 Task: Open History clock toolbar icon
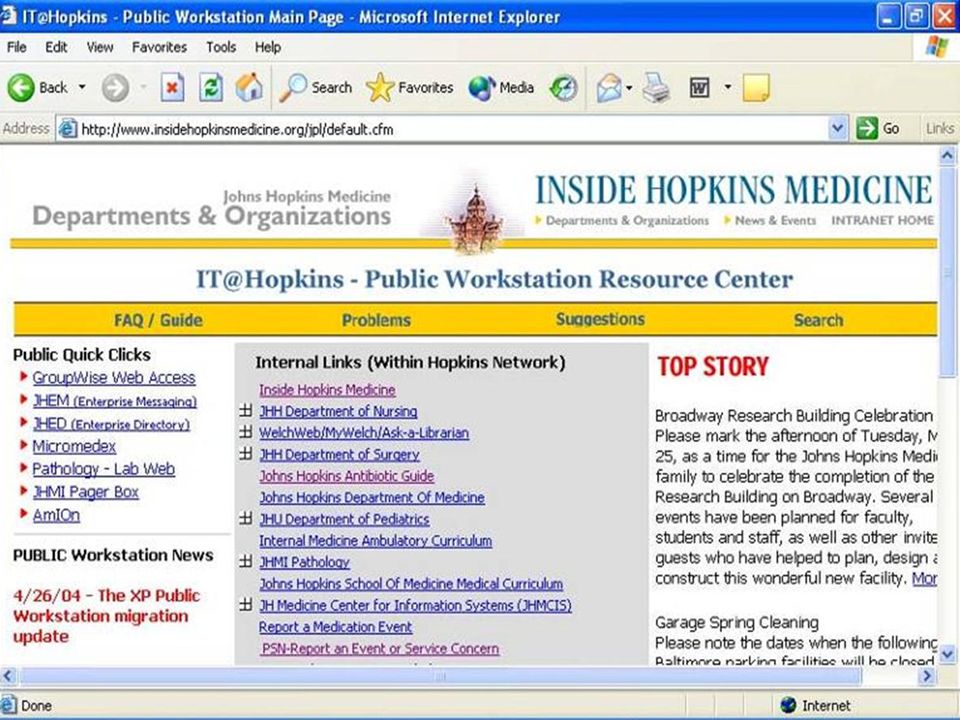coord(563,88)
